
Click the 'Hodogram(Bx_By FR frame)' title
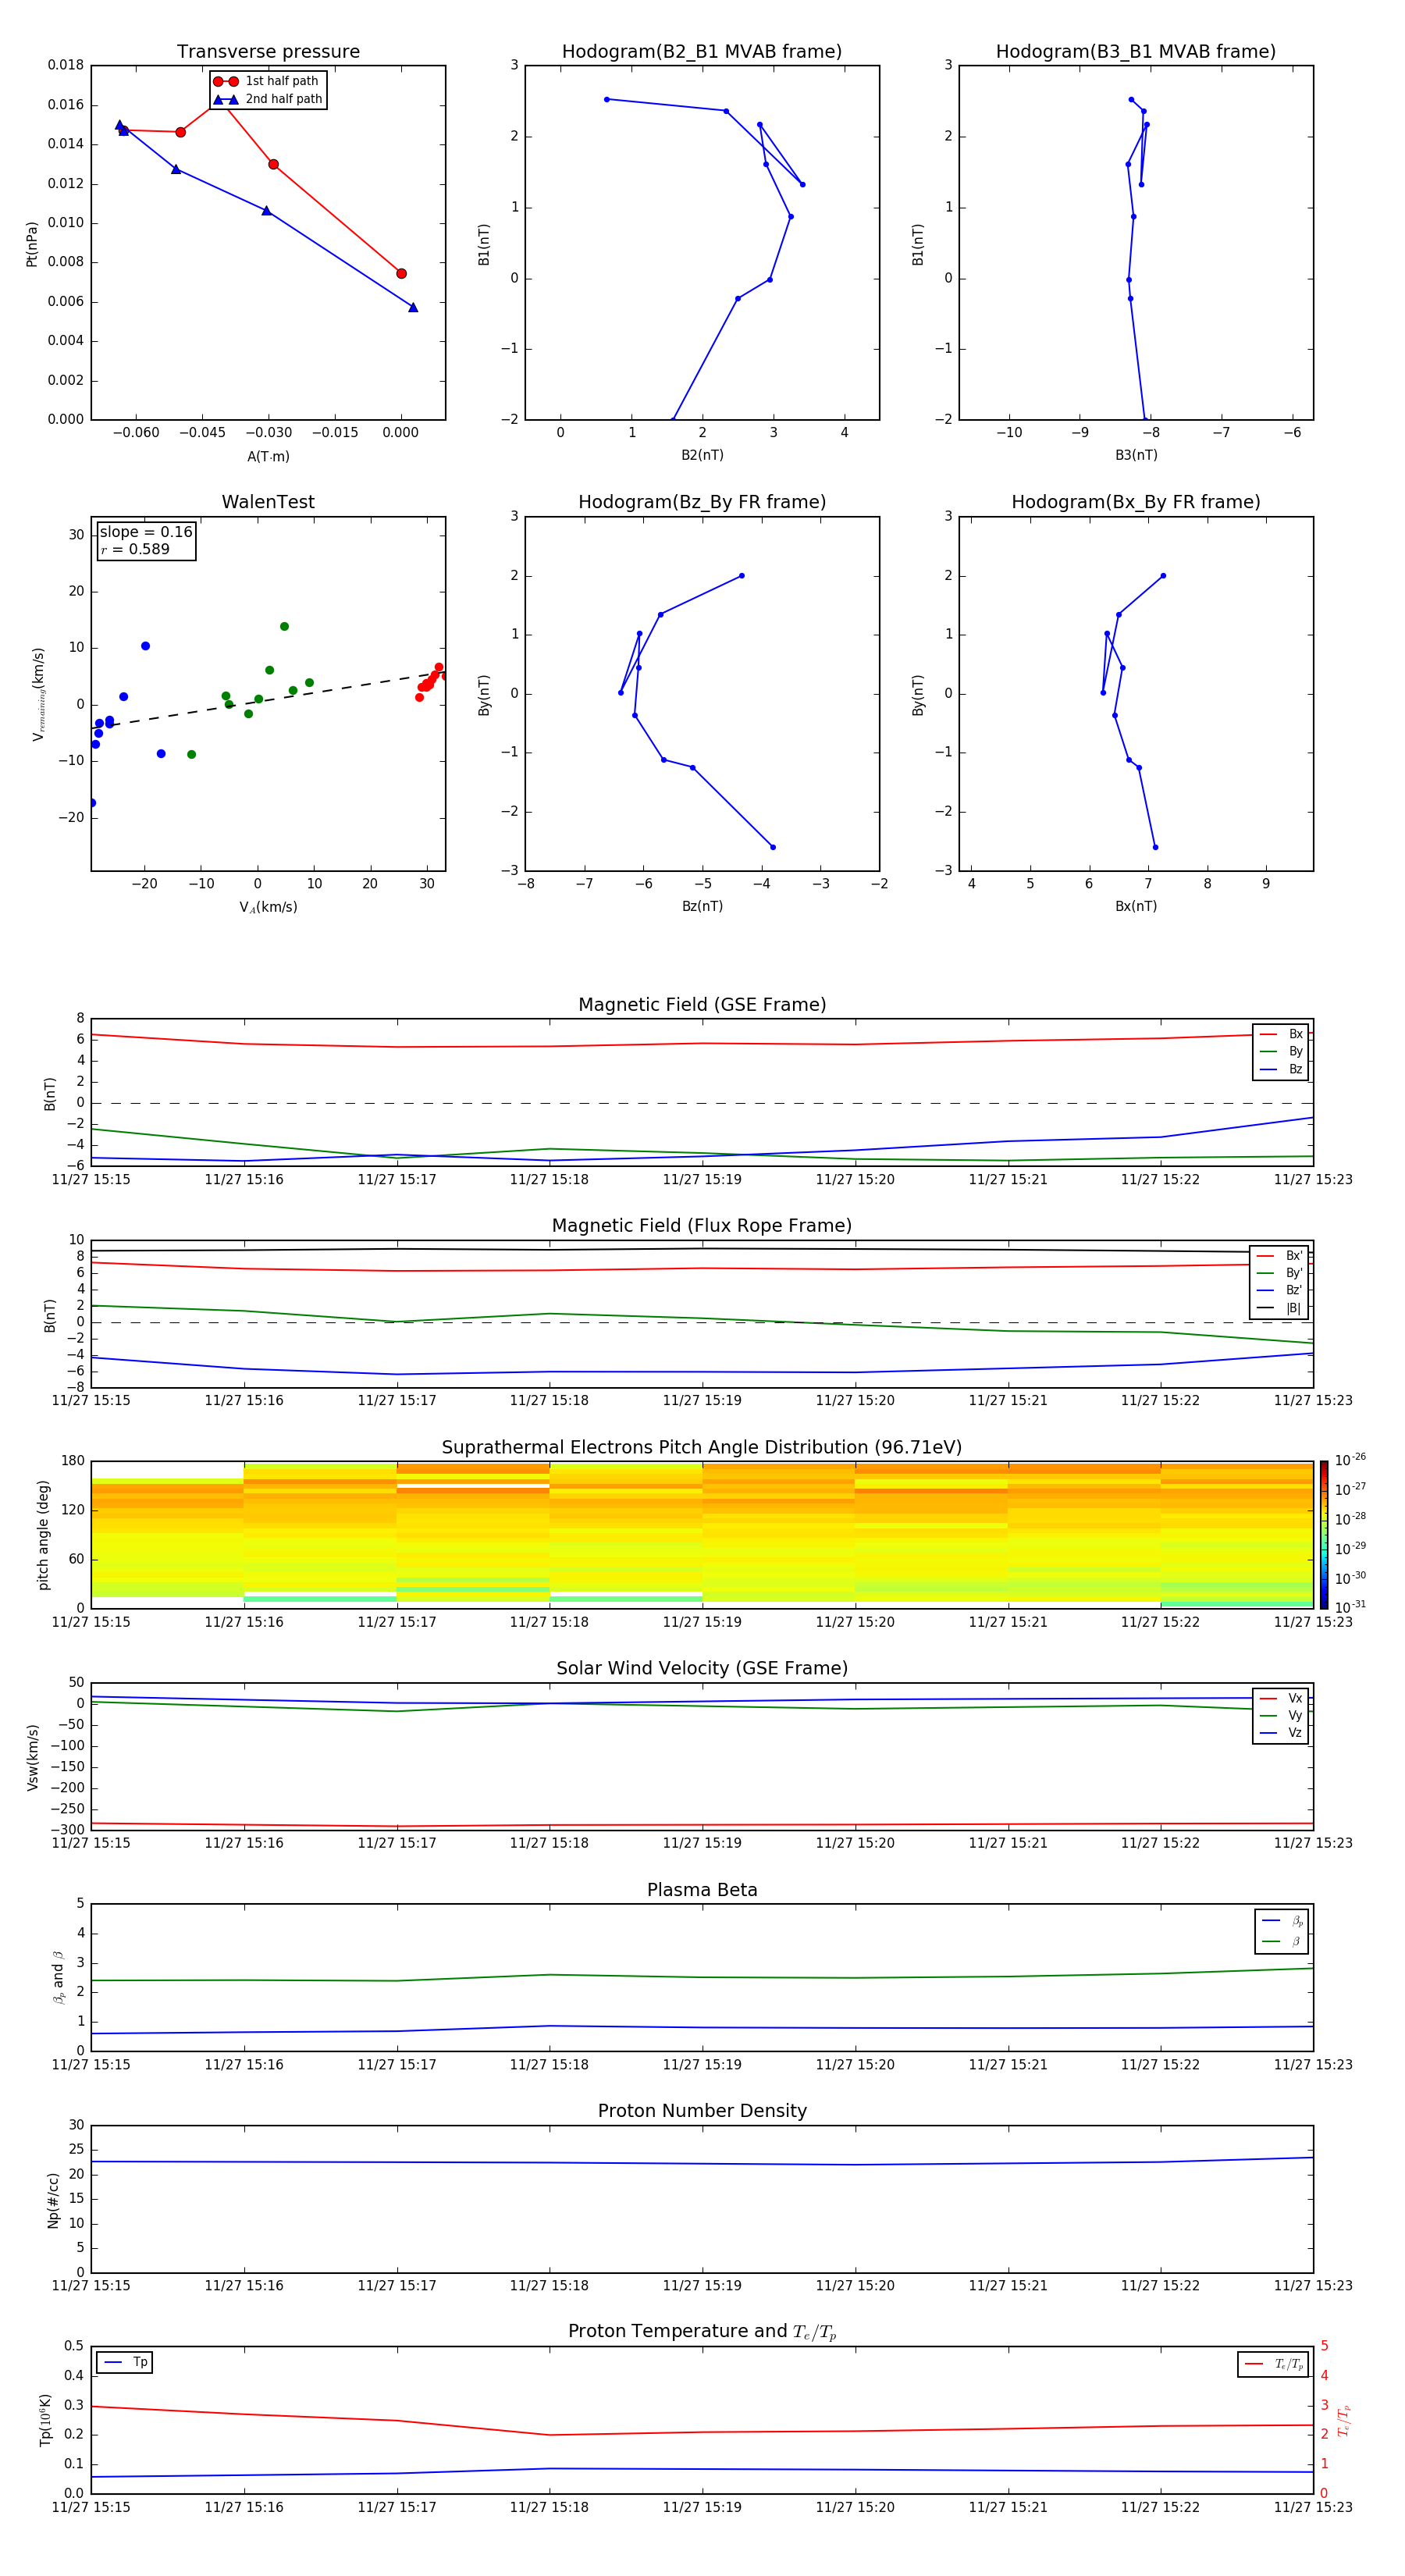[x=1136, y=502]
